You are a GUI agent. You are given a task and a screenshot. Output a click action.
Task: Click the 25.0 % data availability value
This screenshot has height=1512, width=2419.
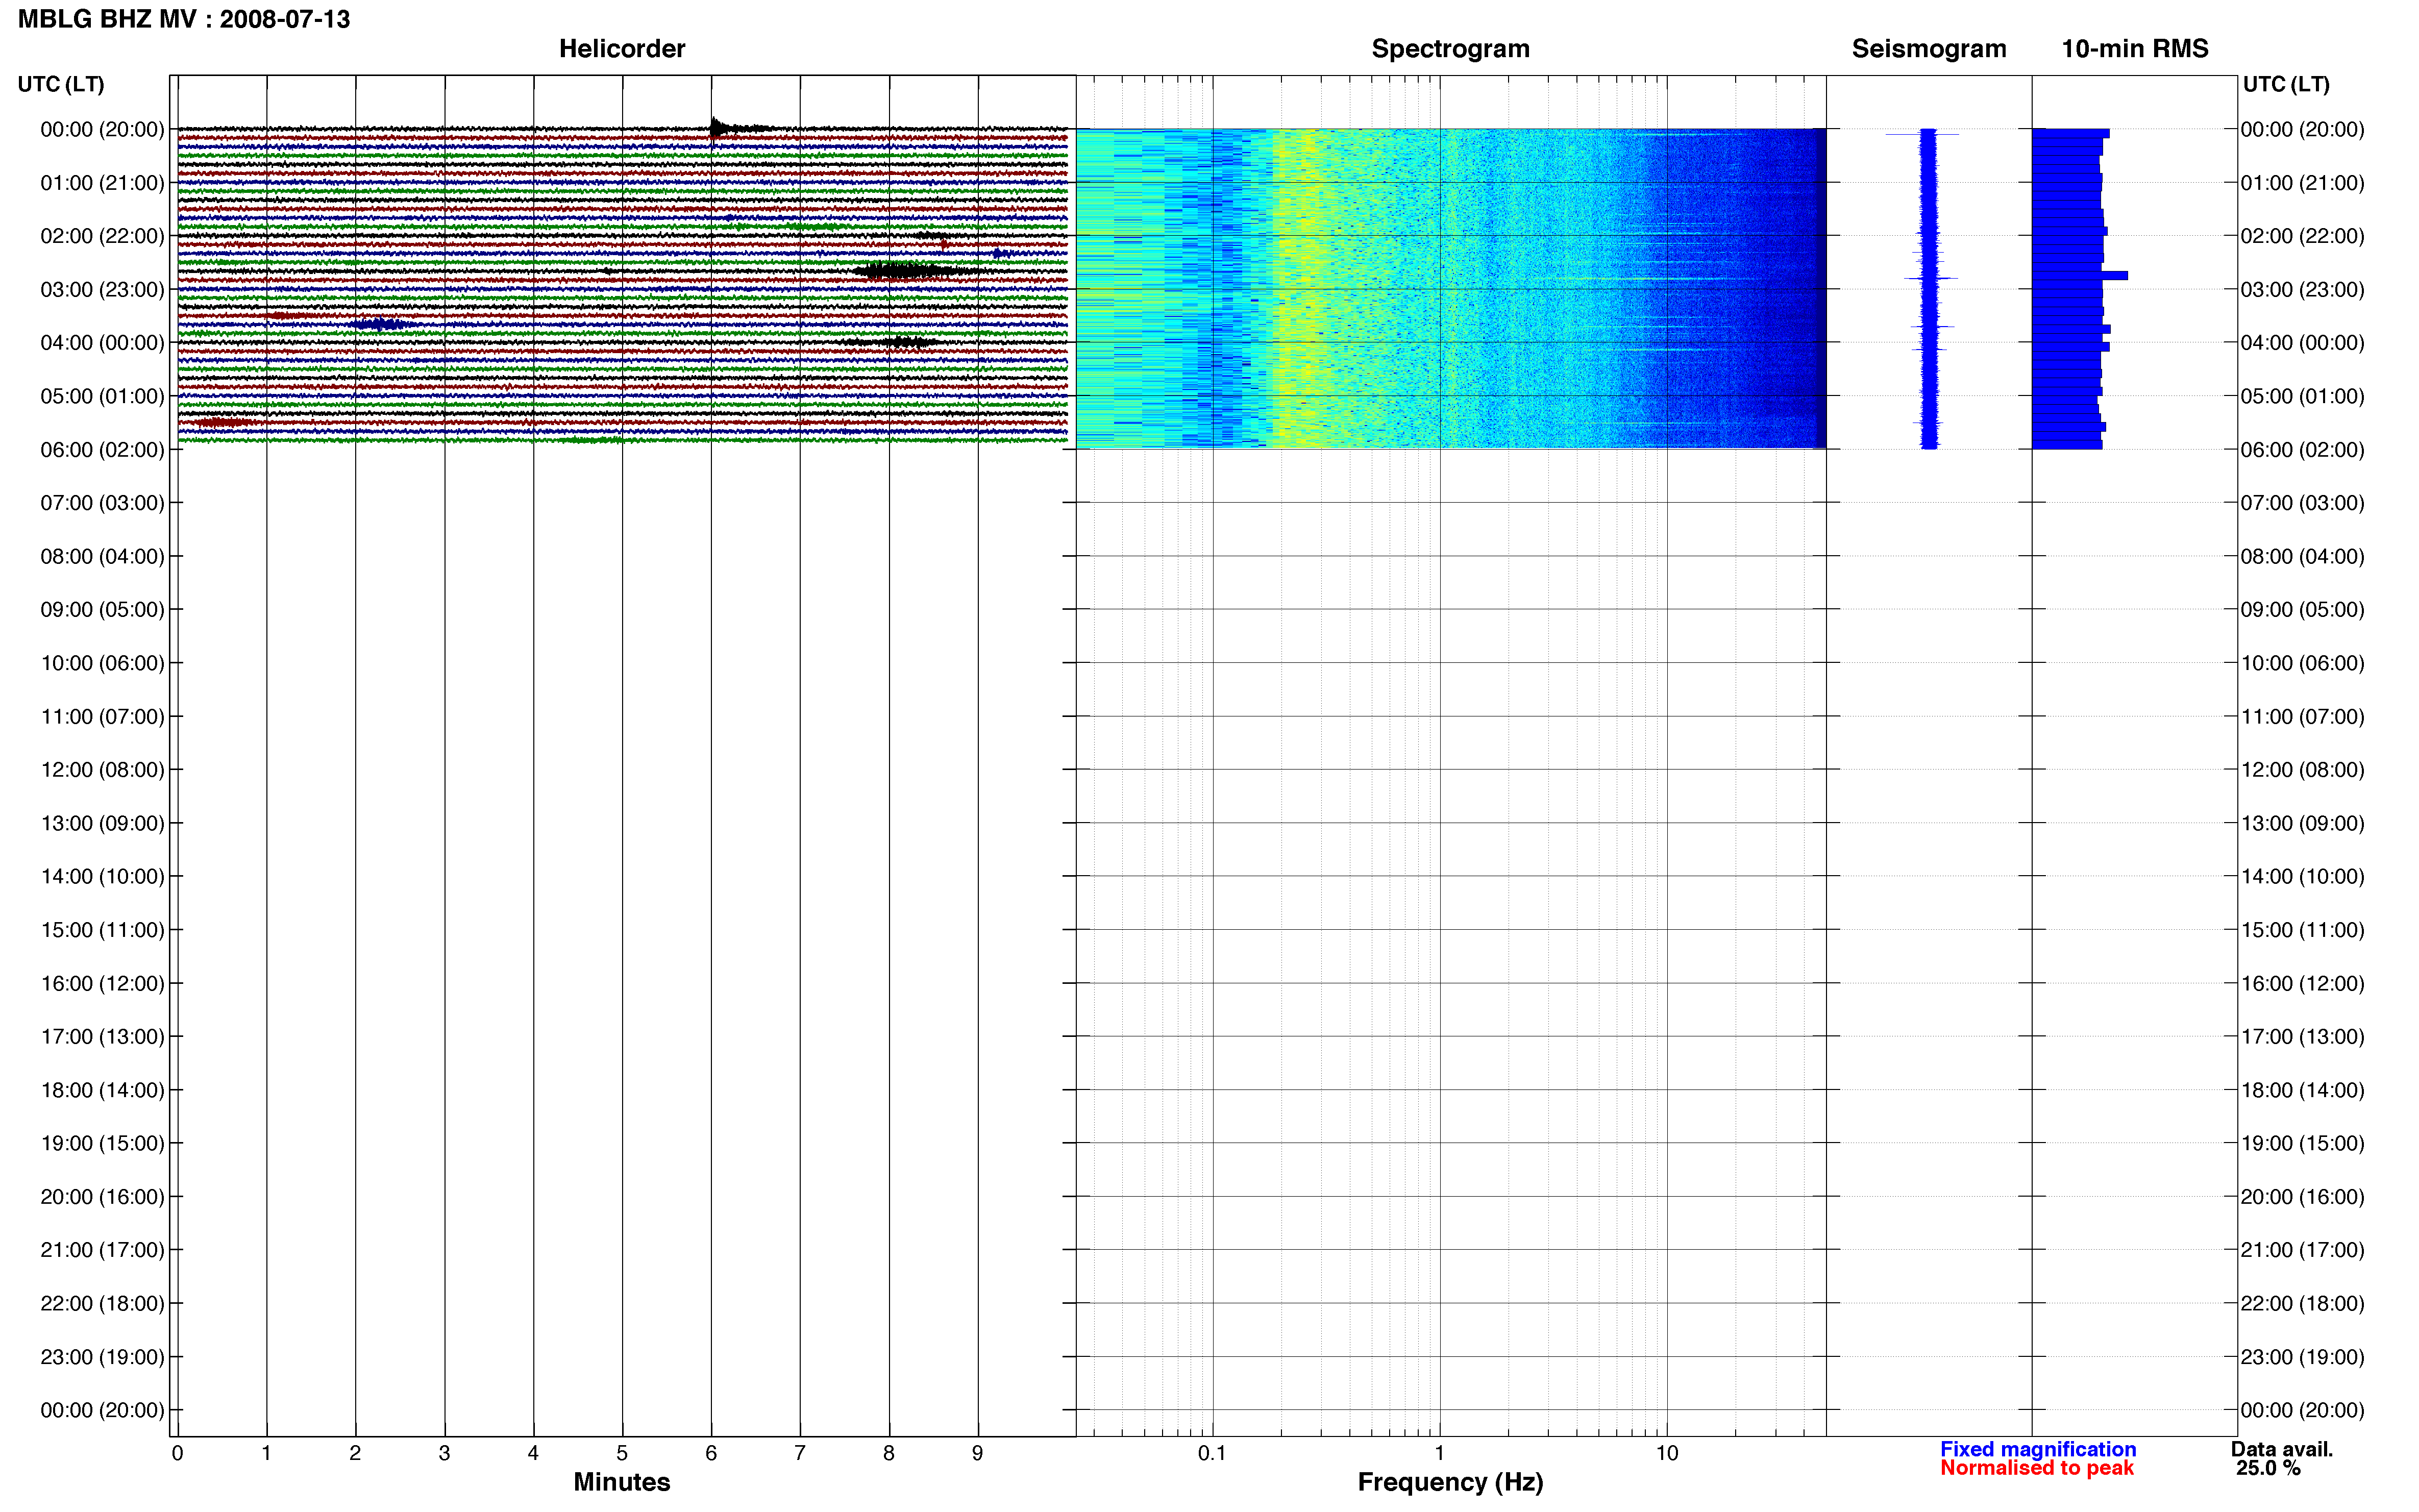[x=2269, y=1468]
